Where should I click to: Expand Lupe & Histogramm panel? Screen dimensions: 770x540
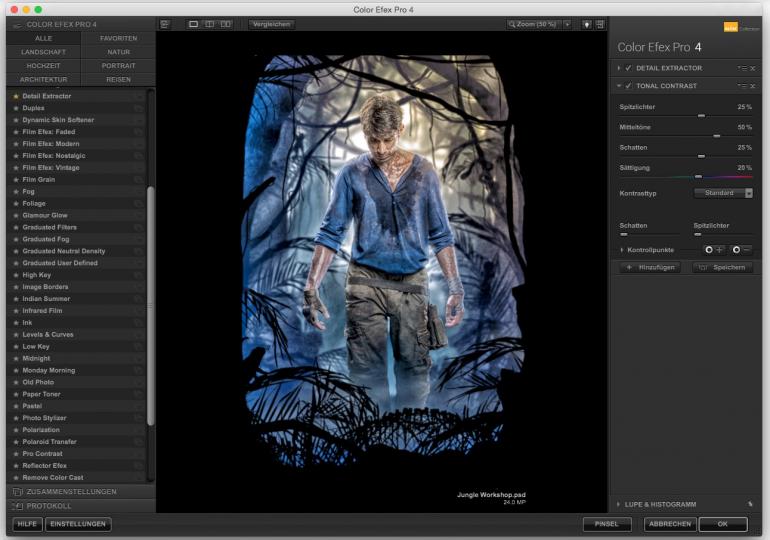pyautogui.click(x=619, y=504)
